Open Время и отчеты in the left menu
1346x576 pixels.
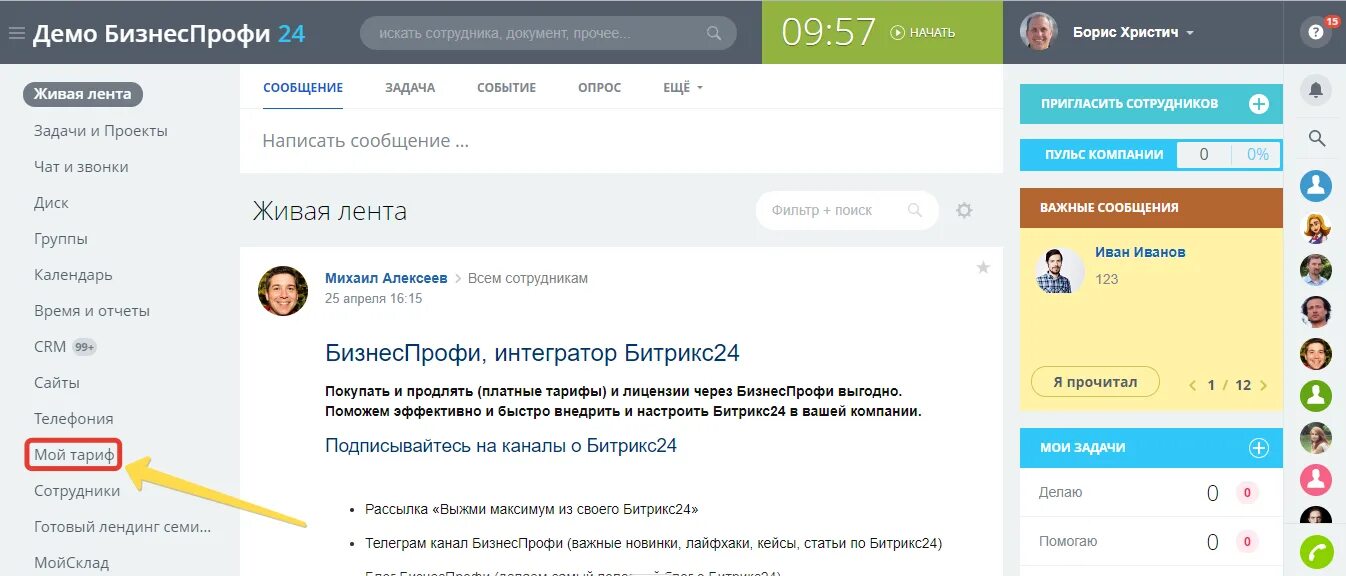(92, 311)
